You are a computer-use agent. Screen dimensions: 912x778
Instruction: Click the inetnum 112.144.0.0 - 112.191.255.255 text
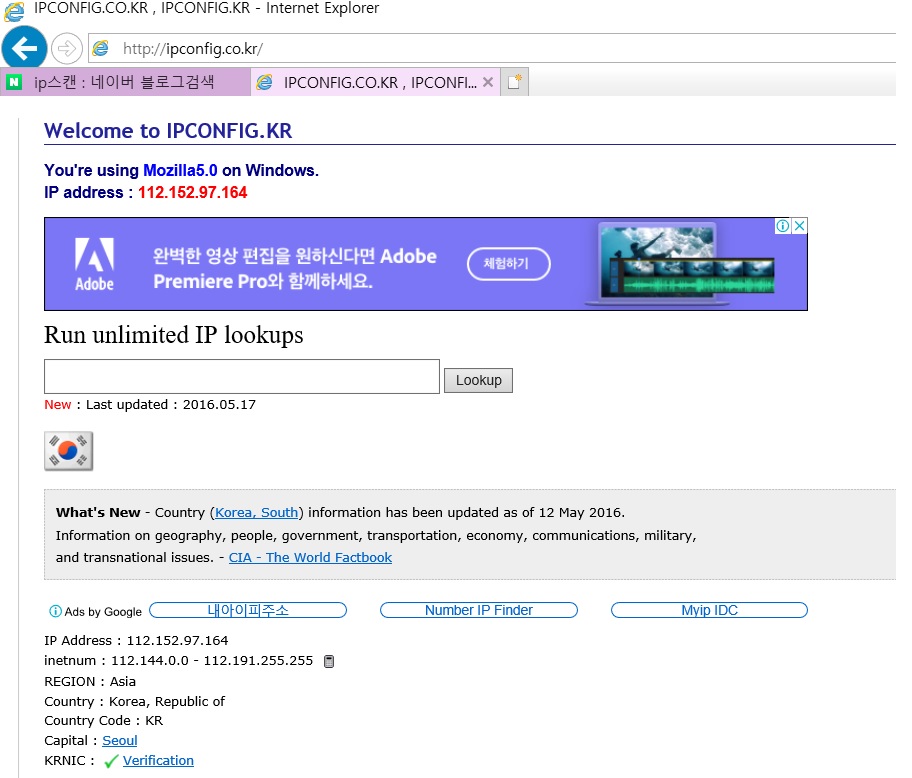(x=179, y=661)
